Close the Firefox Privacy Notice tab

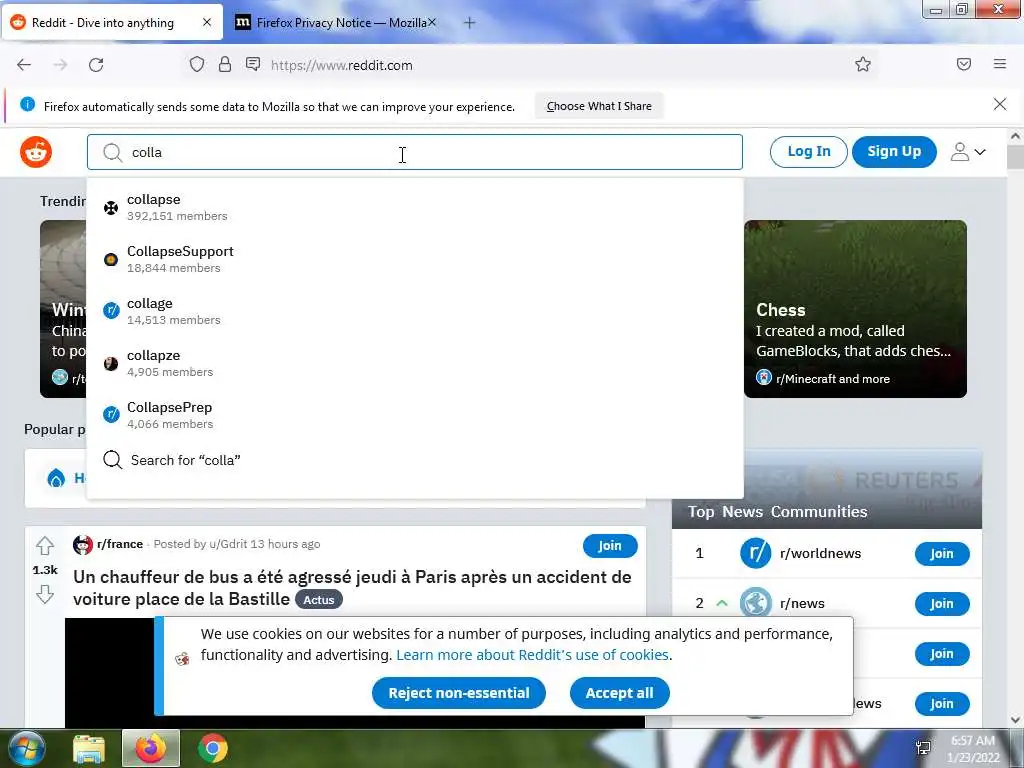point(432,22)
